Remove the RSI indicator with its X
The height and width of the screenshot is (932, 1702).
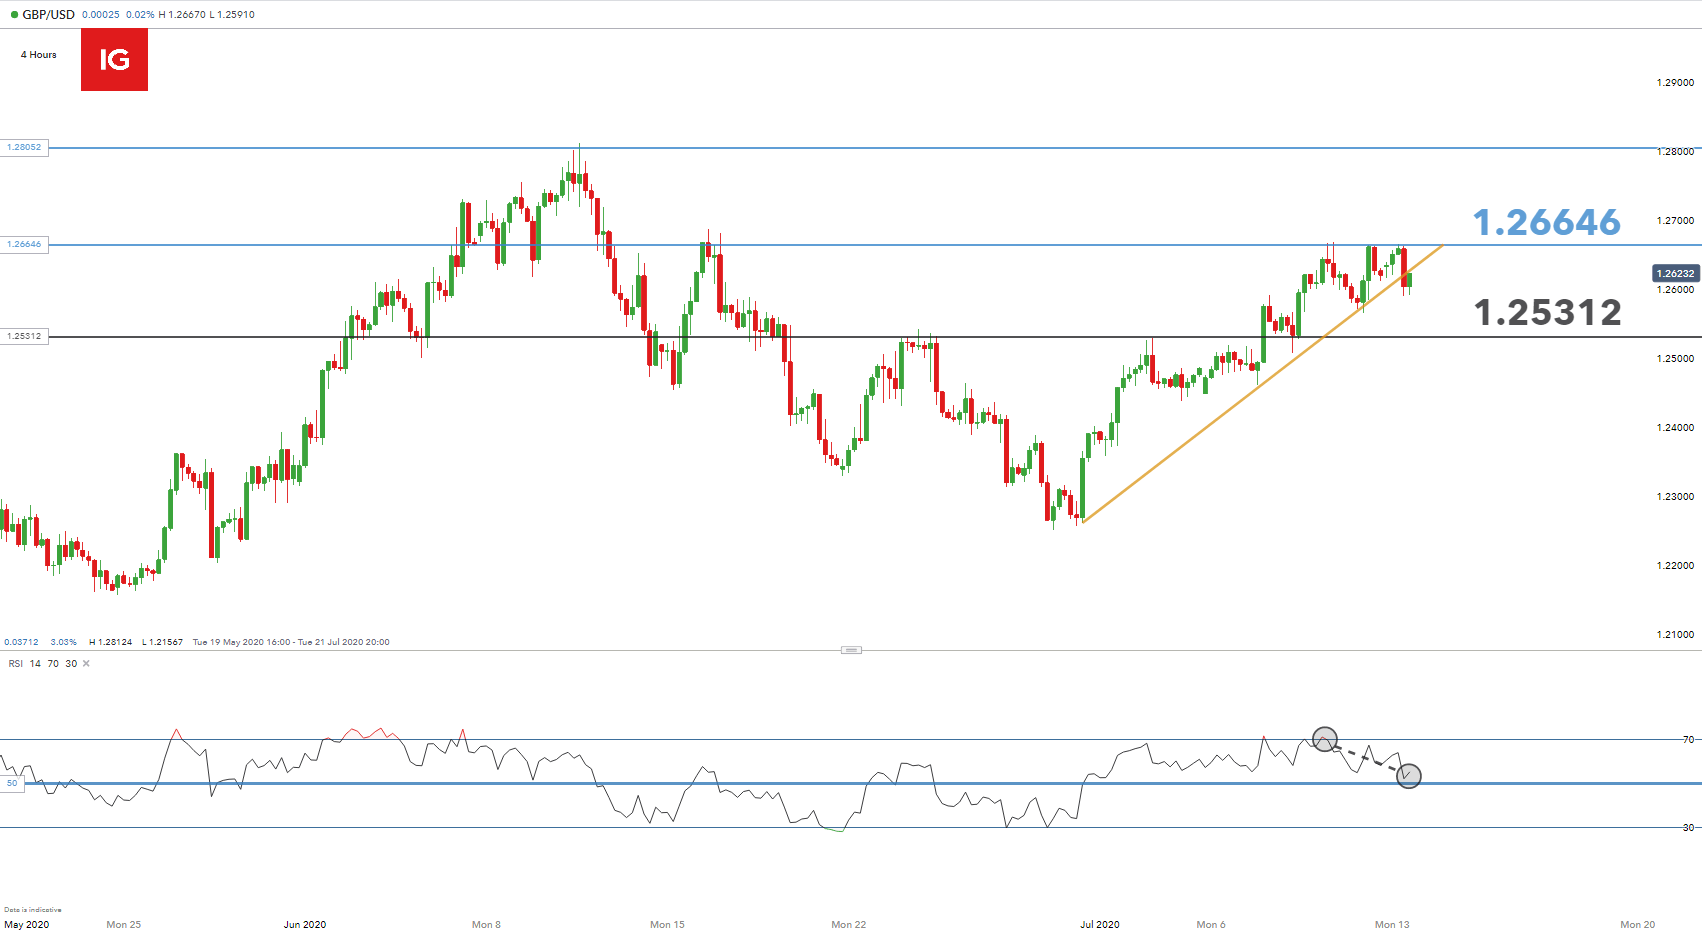pyautogui.click(x=86, y=664)
